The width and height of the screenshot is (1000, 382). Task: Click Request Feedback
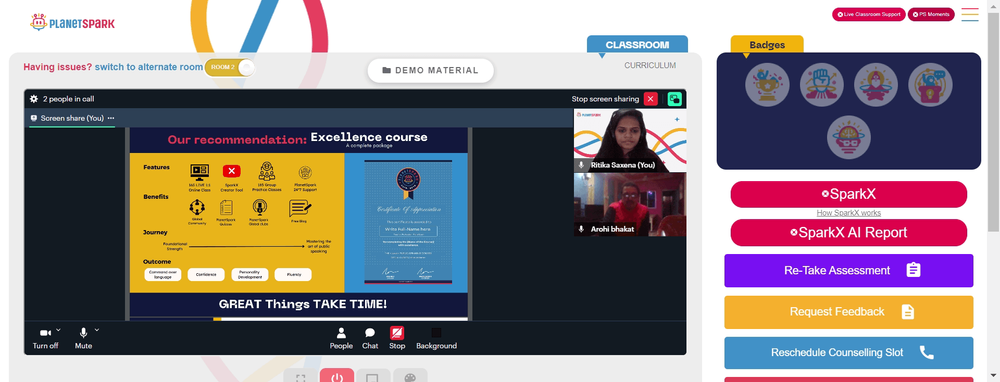848,312
